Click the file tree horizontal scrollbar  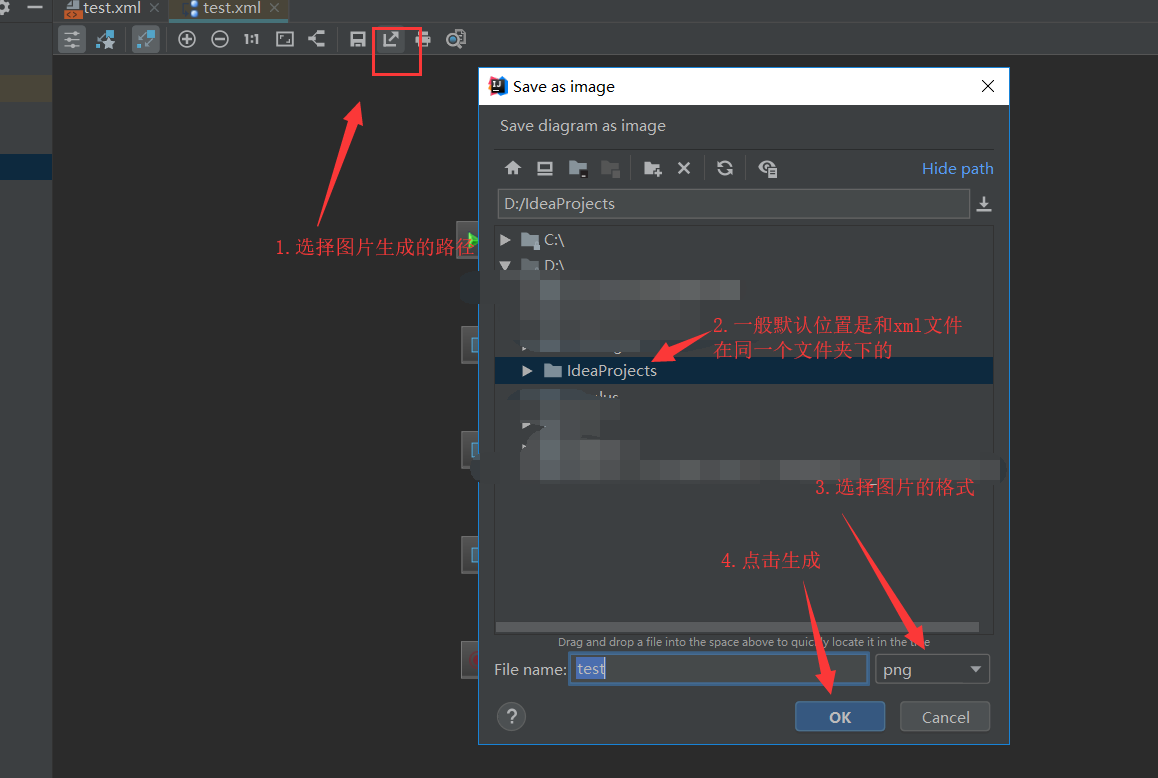coord(737,627)
